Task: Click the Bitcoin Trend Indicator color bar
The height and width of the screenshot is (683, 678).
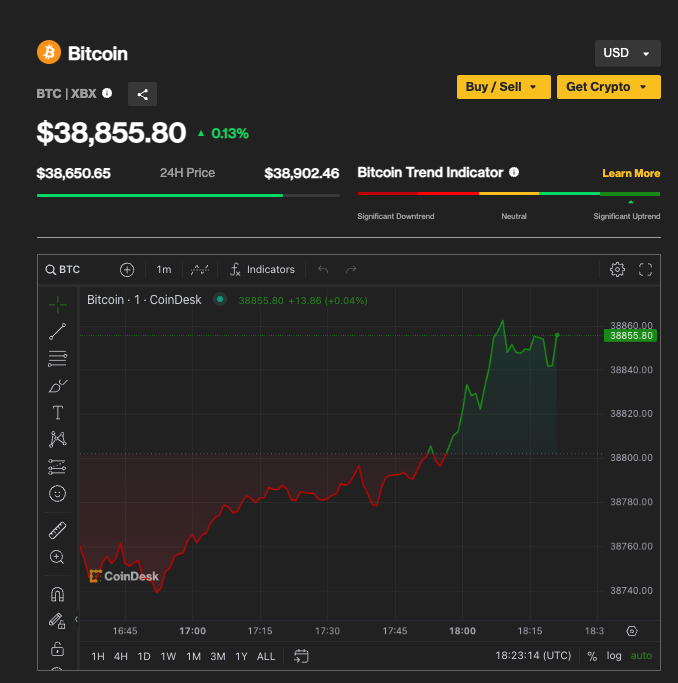Action: point(509,193)
